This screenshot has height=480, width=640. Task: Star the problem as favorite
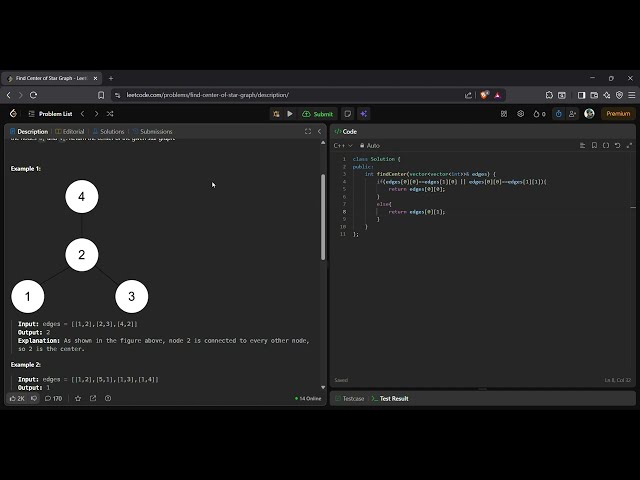[78, 398]
